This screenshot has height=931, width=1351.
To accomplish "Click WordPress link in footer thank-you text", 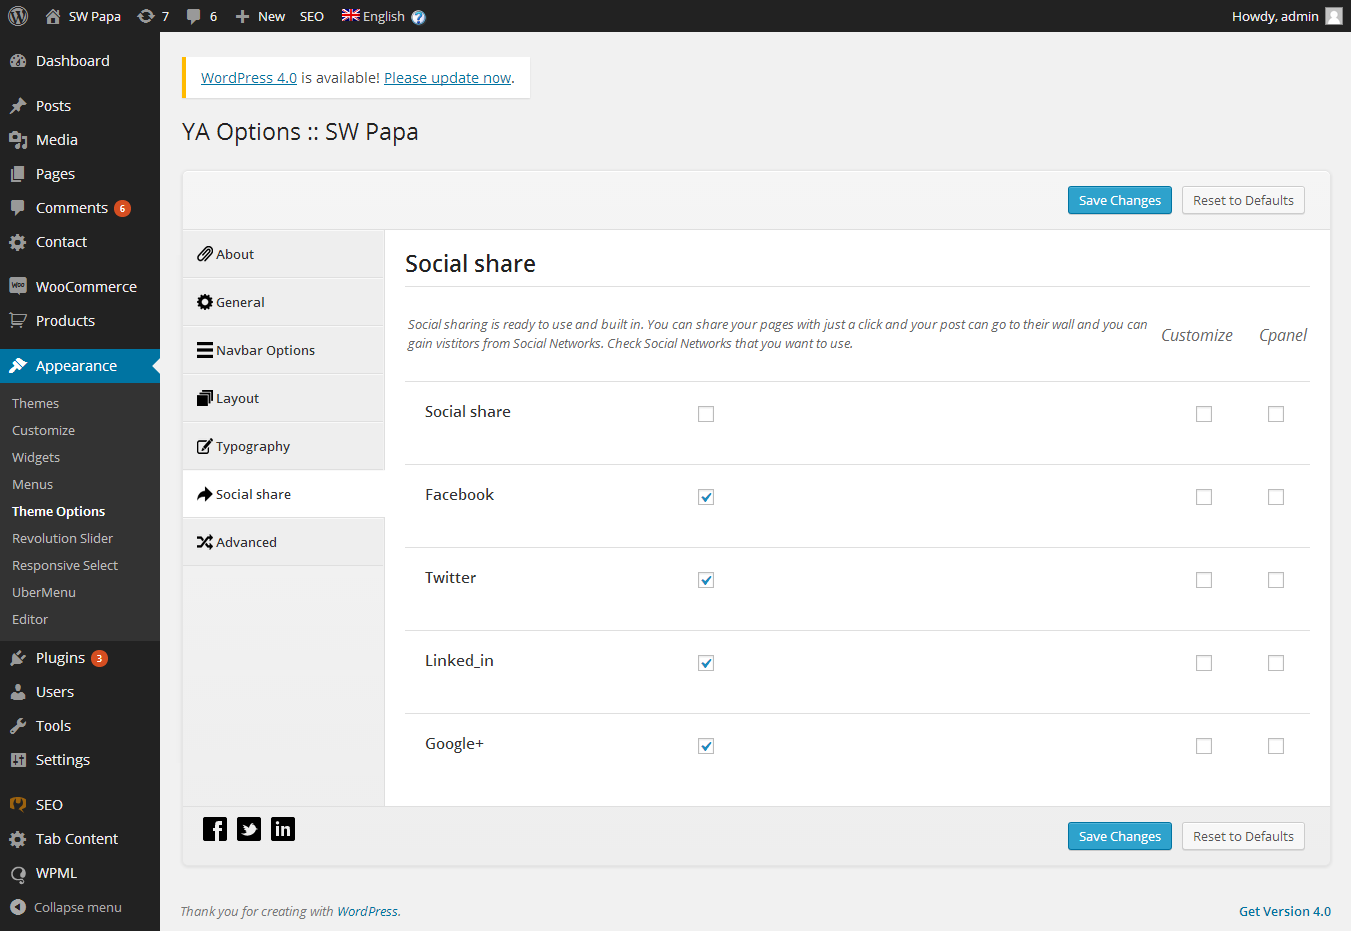I will (x=367, y=911).
